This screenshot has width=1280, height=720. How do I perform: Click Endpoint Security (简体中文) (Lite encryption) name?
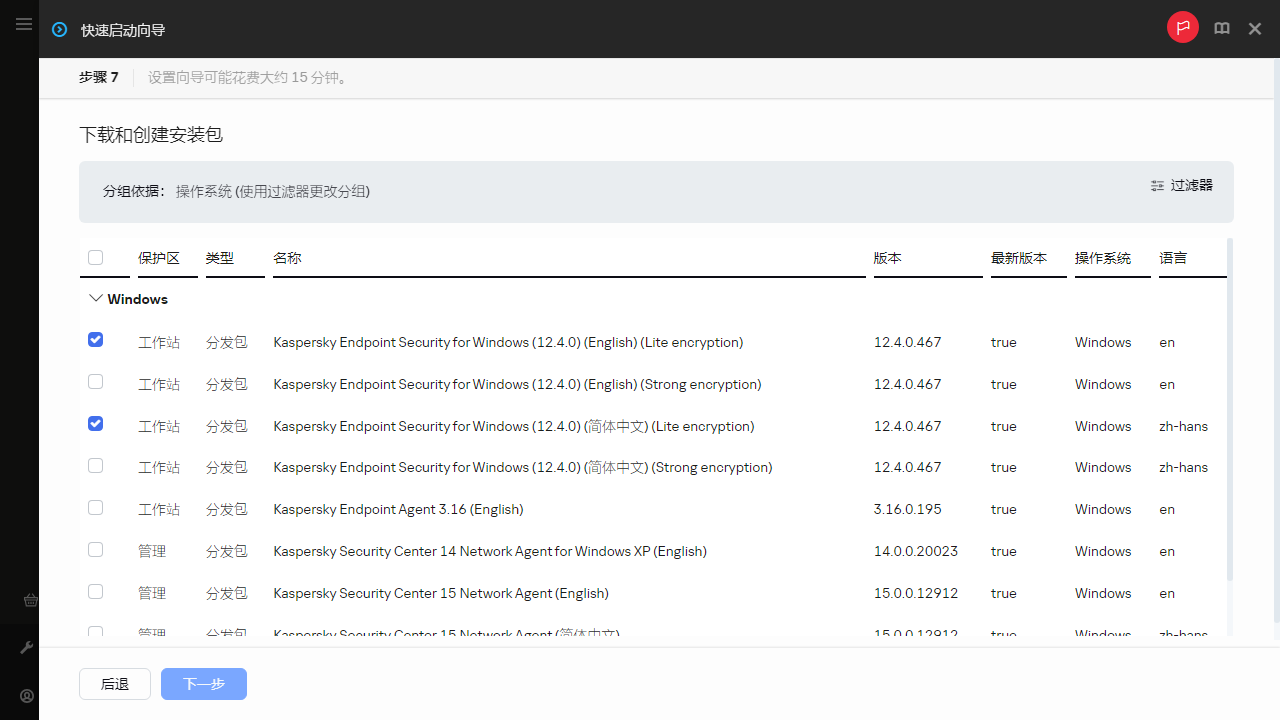[x=514, y=426]
